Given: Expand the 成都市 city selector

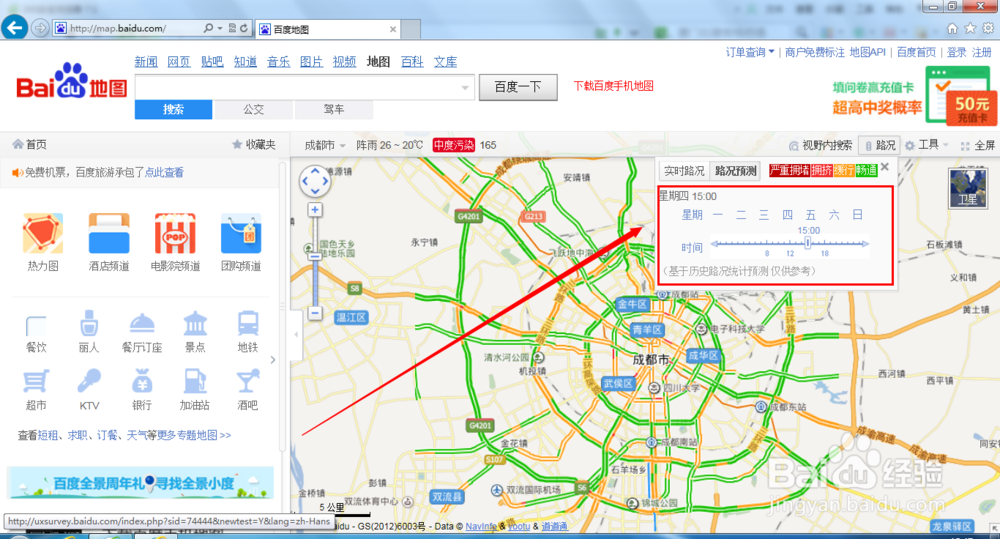Looking at the screenshot, I should click(325, 145).
